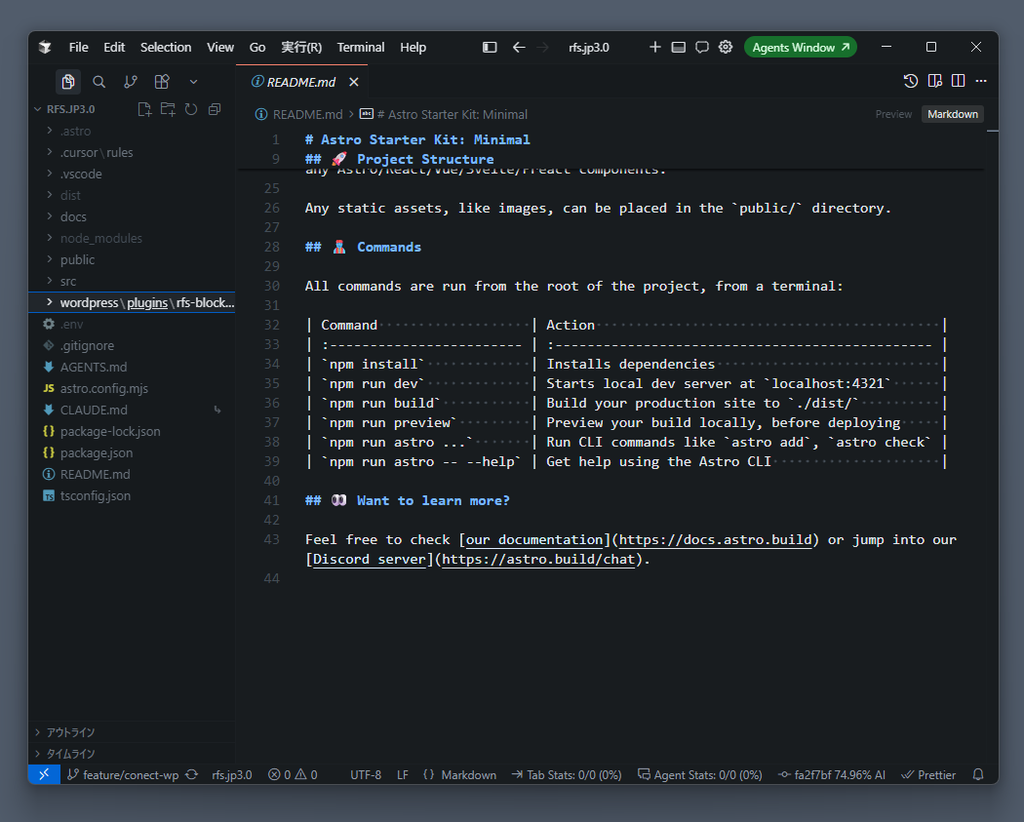Refresh the explorer file tree

(x=191, y=109)
